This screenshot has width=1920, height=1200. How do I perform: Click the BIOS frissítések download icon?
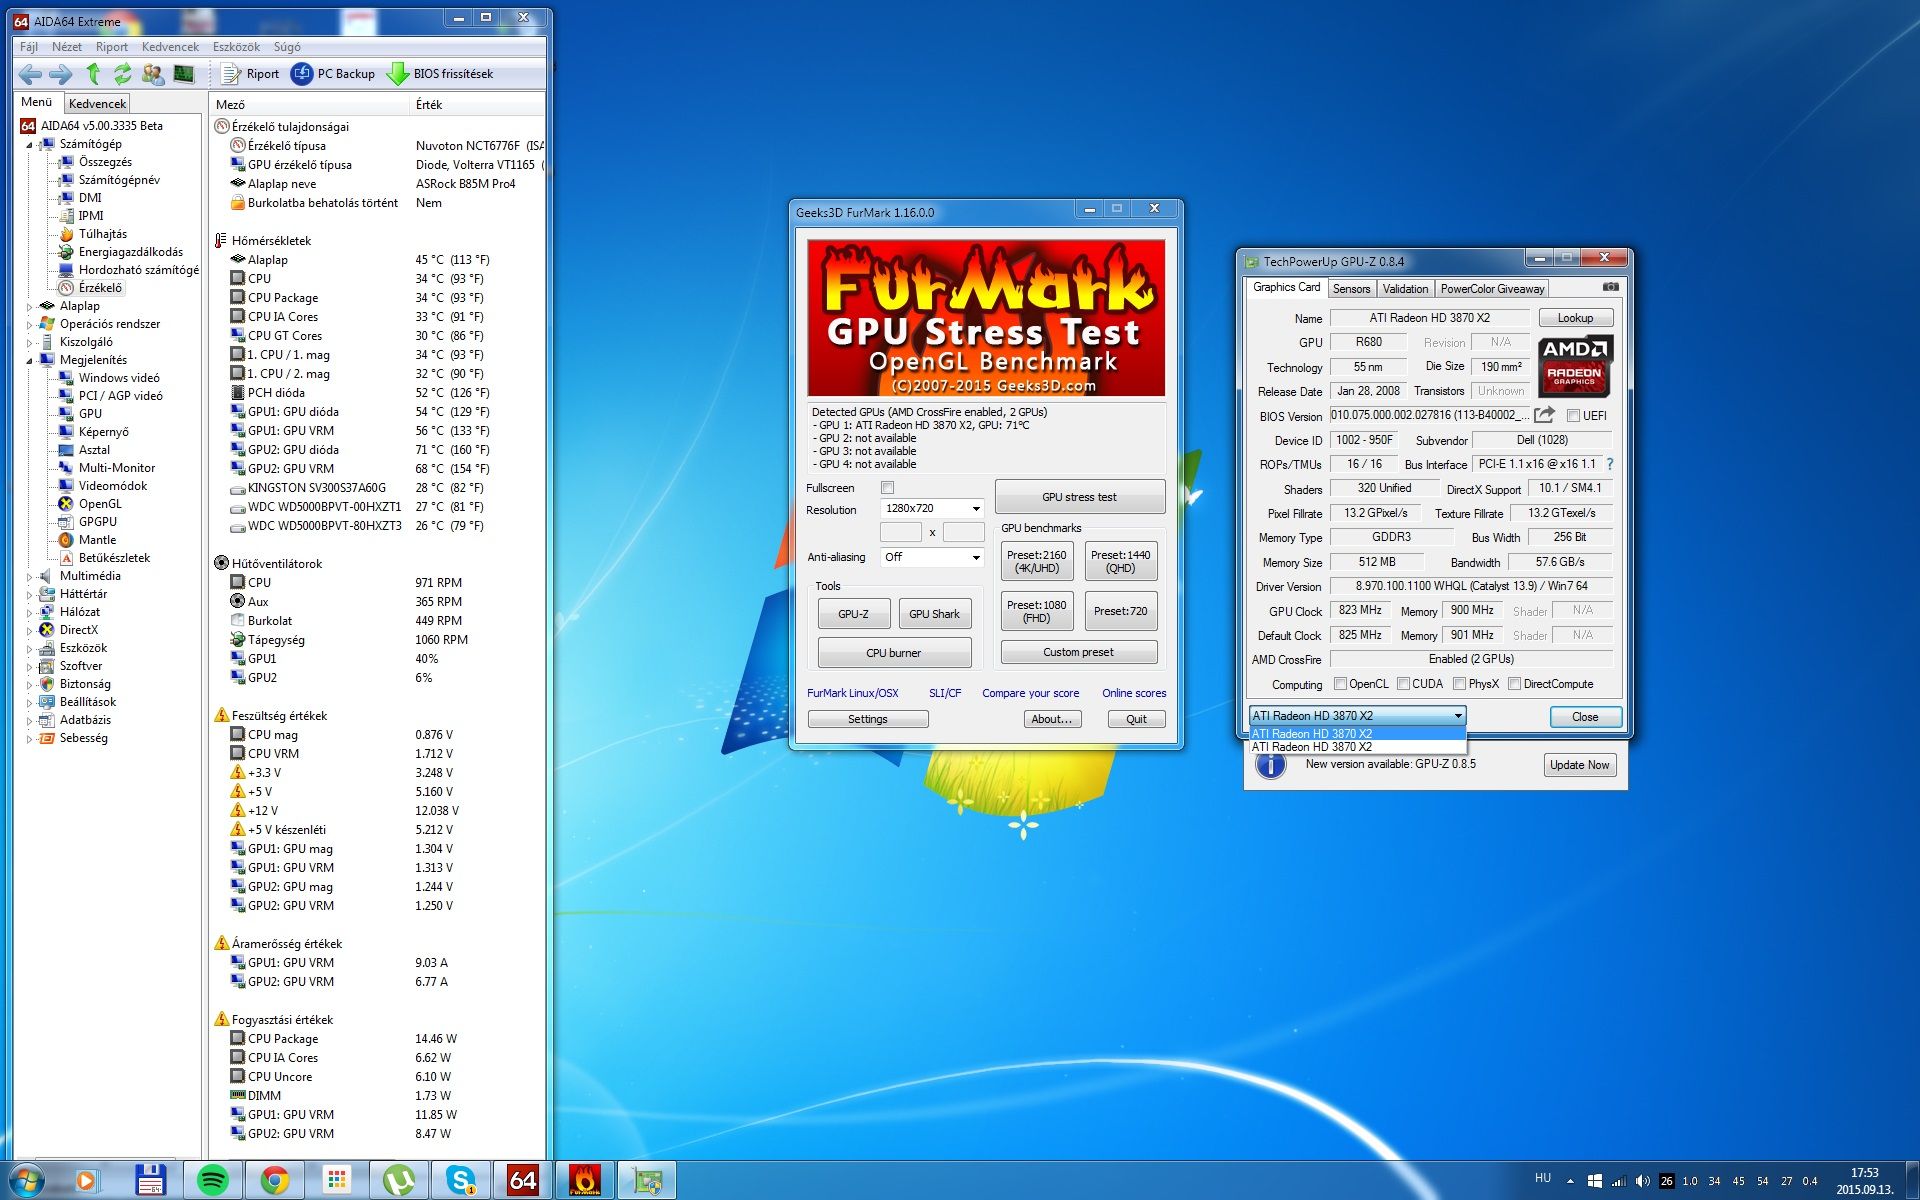pyautogui.click(x=398, y=74)
